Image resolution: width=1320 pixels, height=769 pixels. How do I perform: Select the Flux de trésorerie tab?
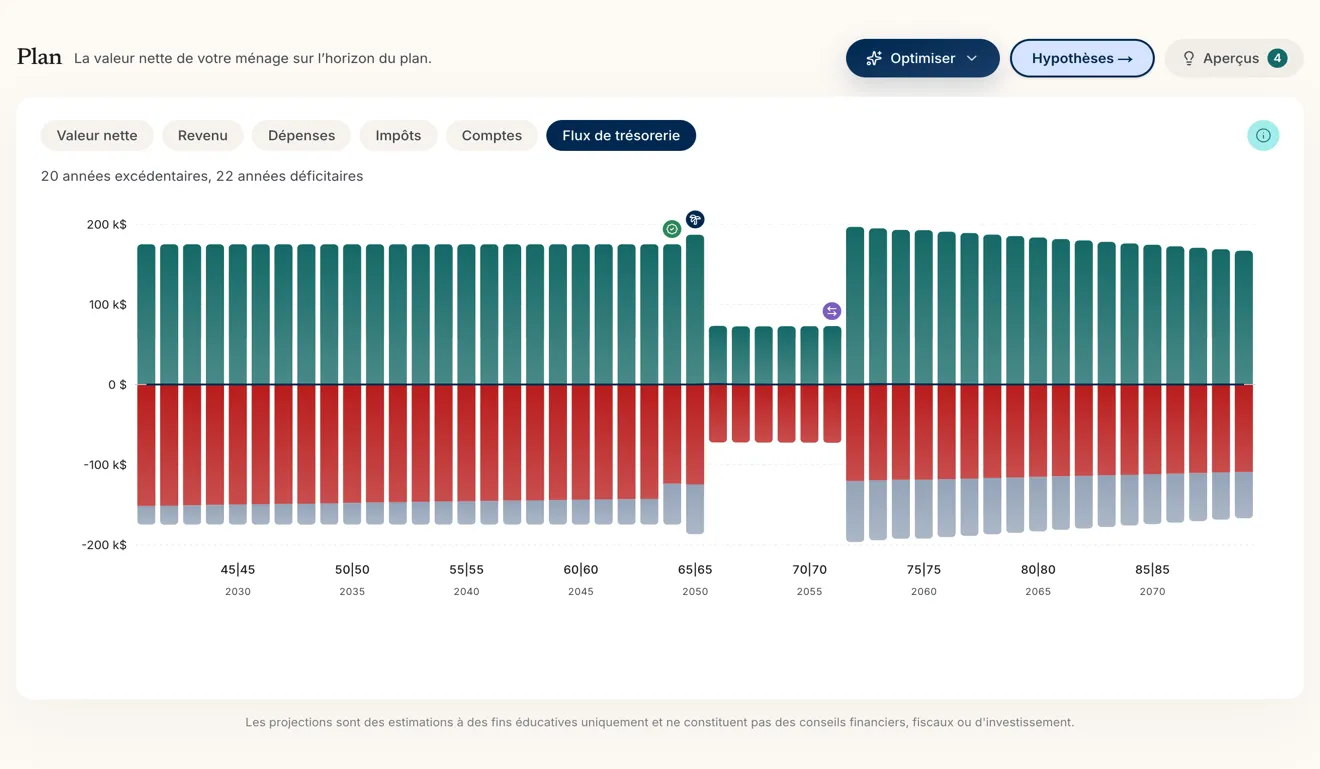(x=621, y=135)
